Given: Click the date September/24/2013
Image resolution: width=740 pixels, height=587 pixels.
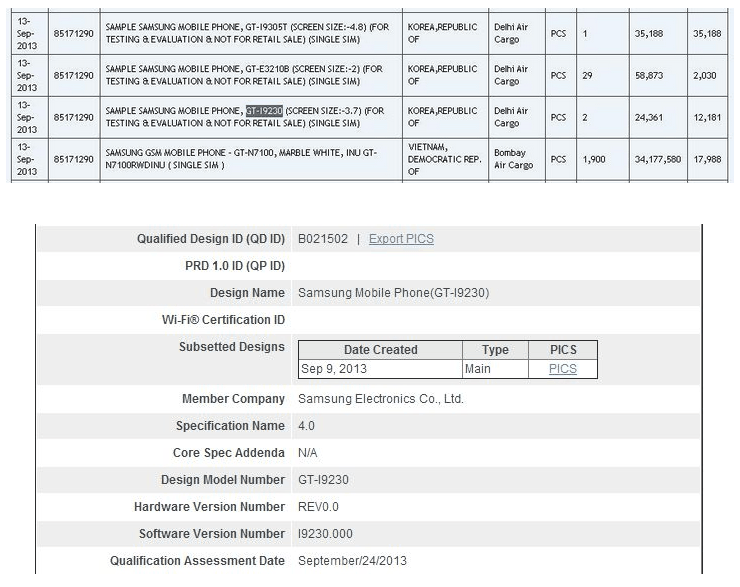Looking at the screenshot, I should coord(353,561).
